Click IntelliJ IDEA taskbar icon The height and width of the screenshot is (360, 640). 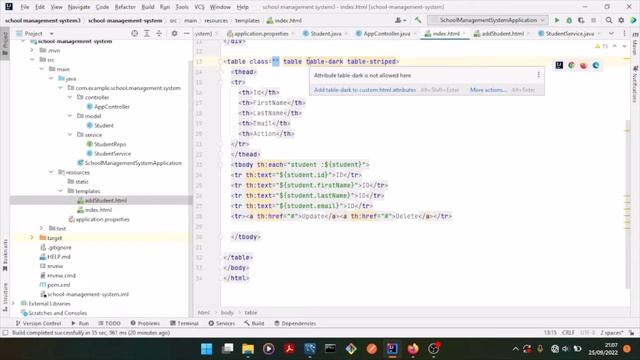(392, 349)
